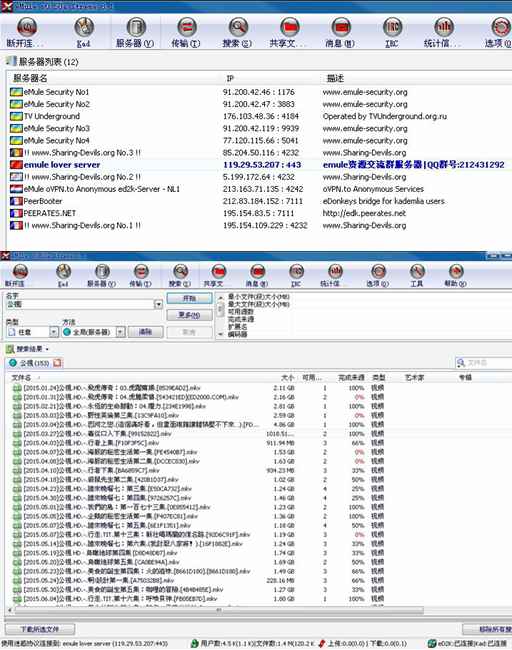The width and height of the screenshot is (512, 650).
Task: Open 选项 (Options) in upper window toolbar
Action: [x=499, y=32]
